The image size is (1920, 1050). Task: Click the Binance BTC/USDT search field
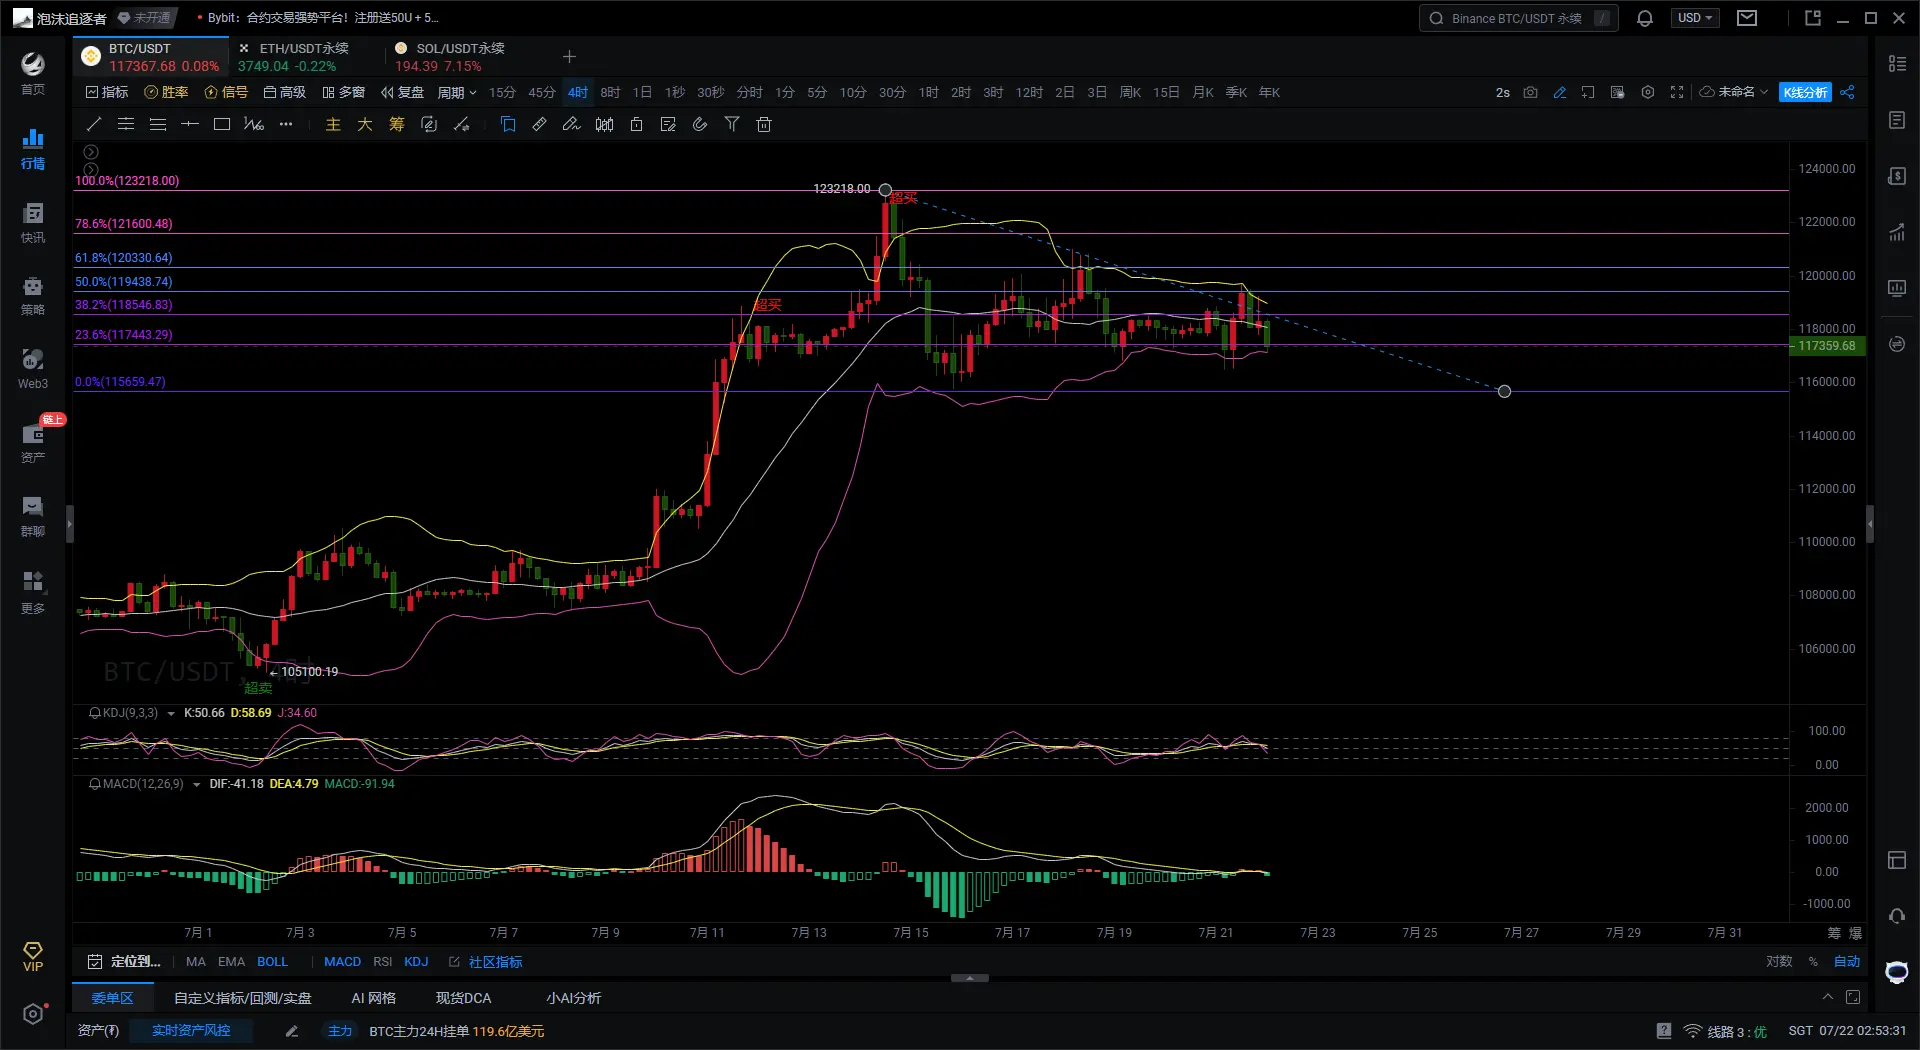[1516, 18]
